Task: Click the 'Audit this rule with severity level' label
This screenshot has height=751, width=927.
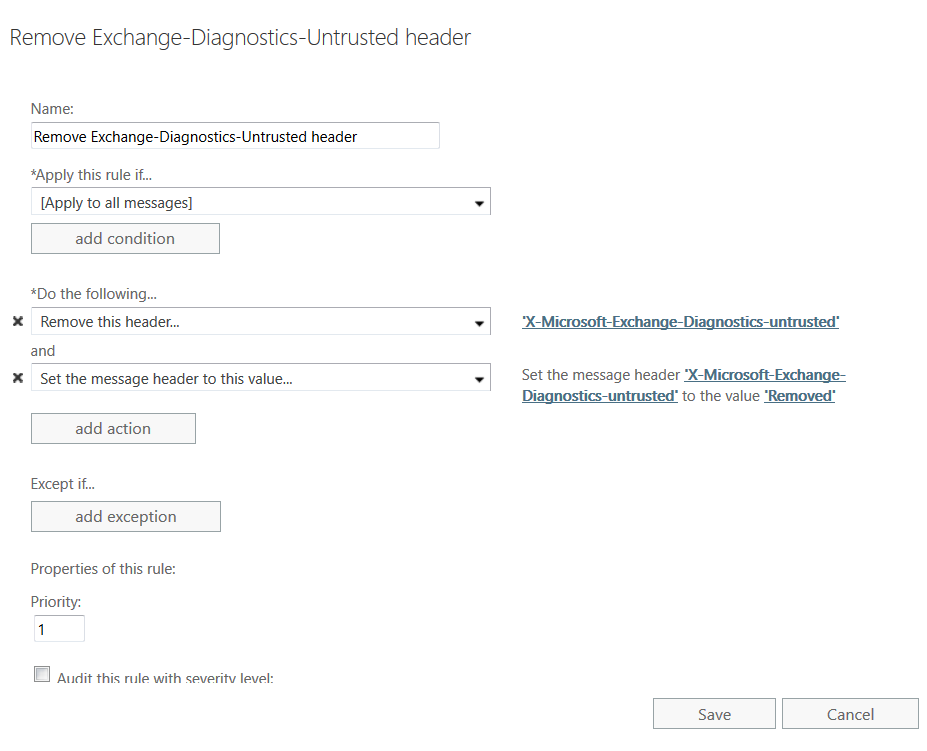Action: pos(165,678)
